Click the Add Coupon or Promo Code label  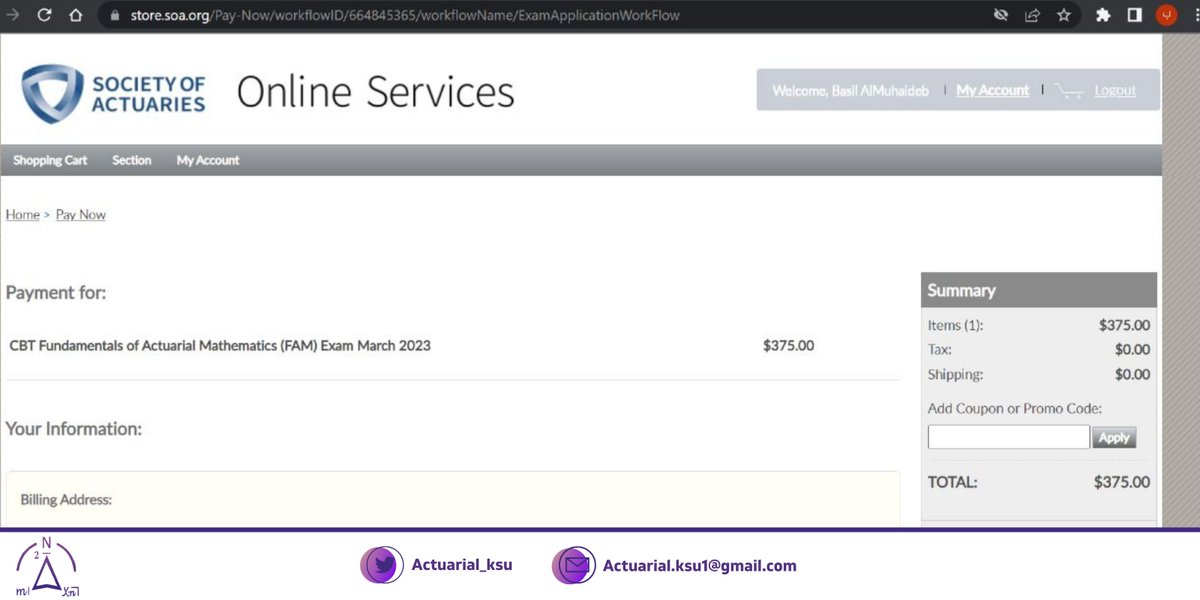pos(1015,408)
